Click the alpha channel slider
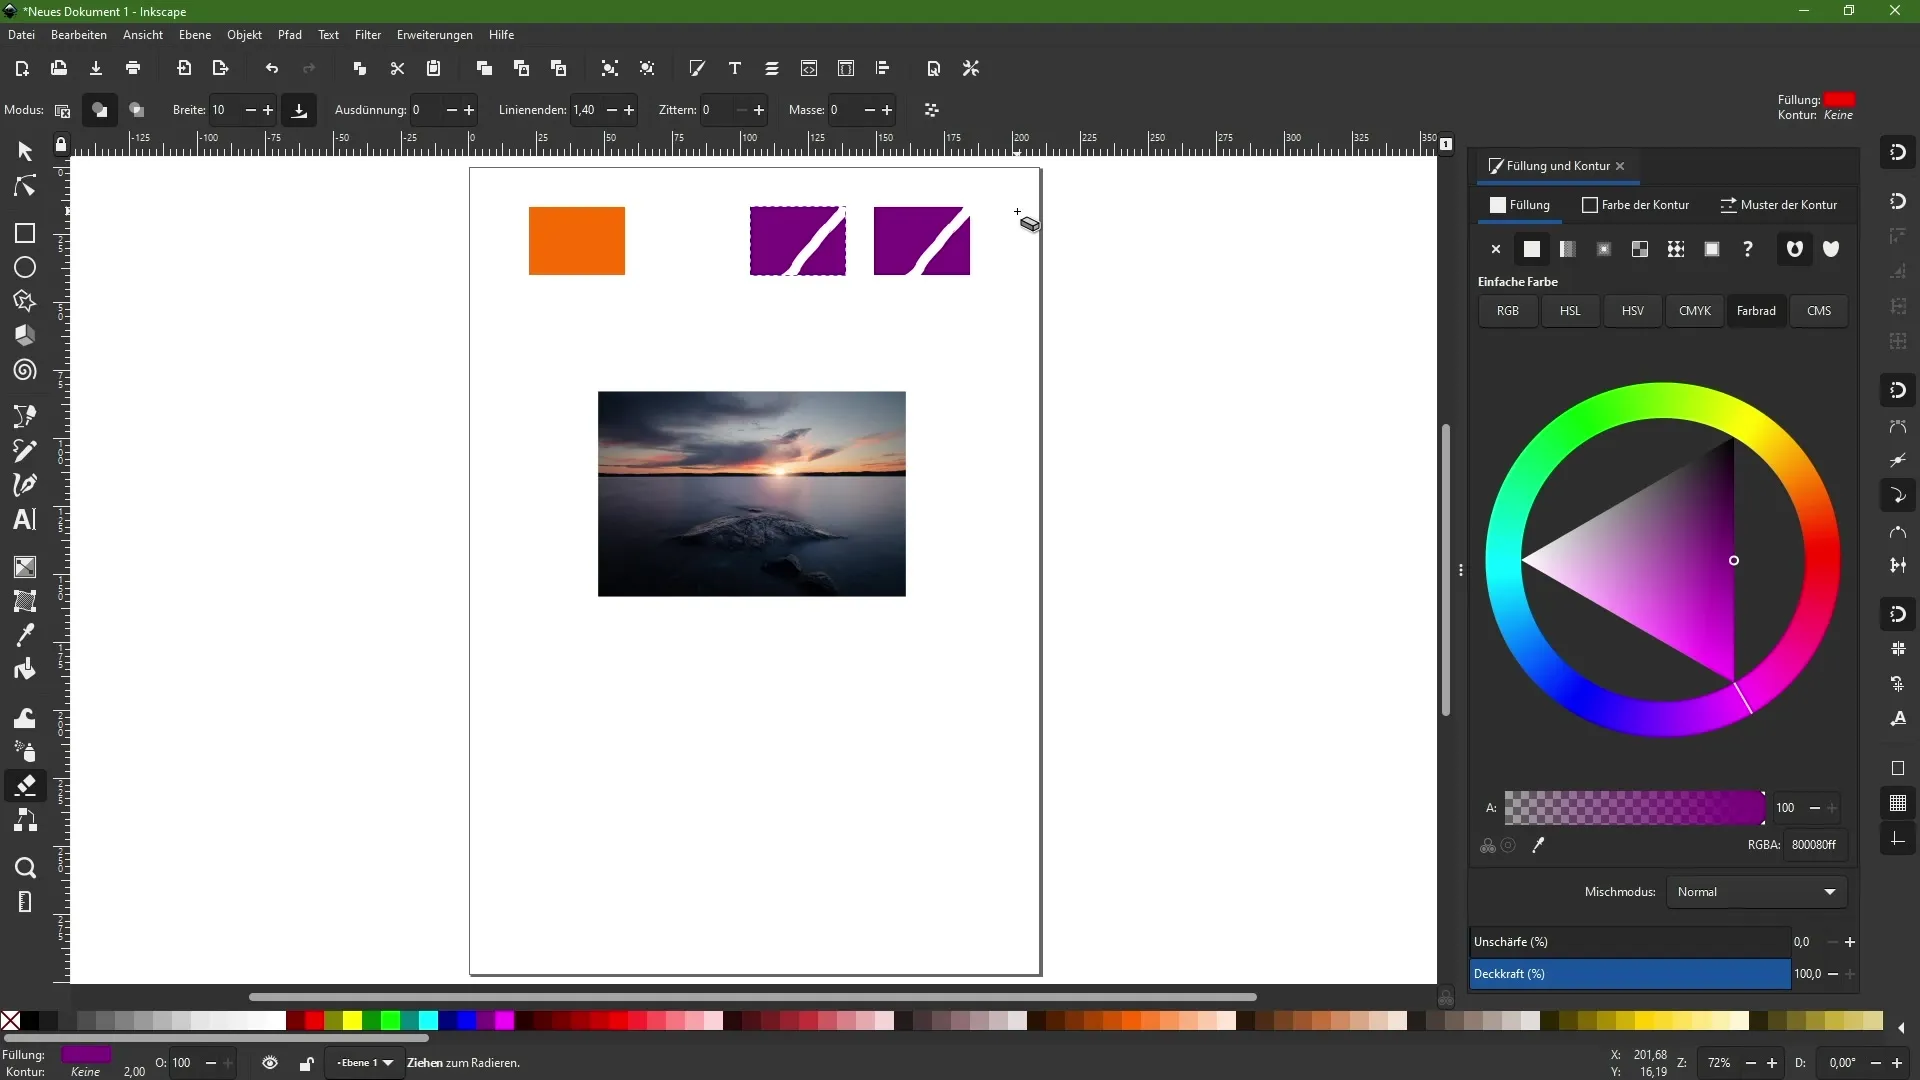This screenshot has width=1920, height=1080. click(1634, 808)
